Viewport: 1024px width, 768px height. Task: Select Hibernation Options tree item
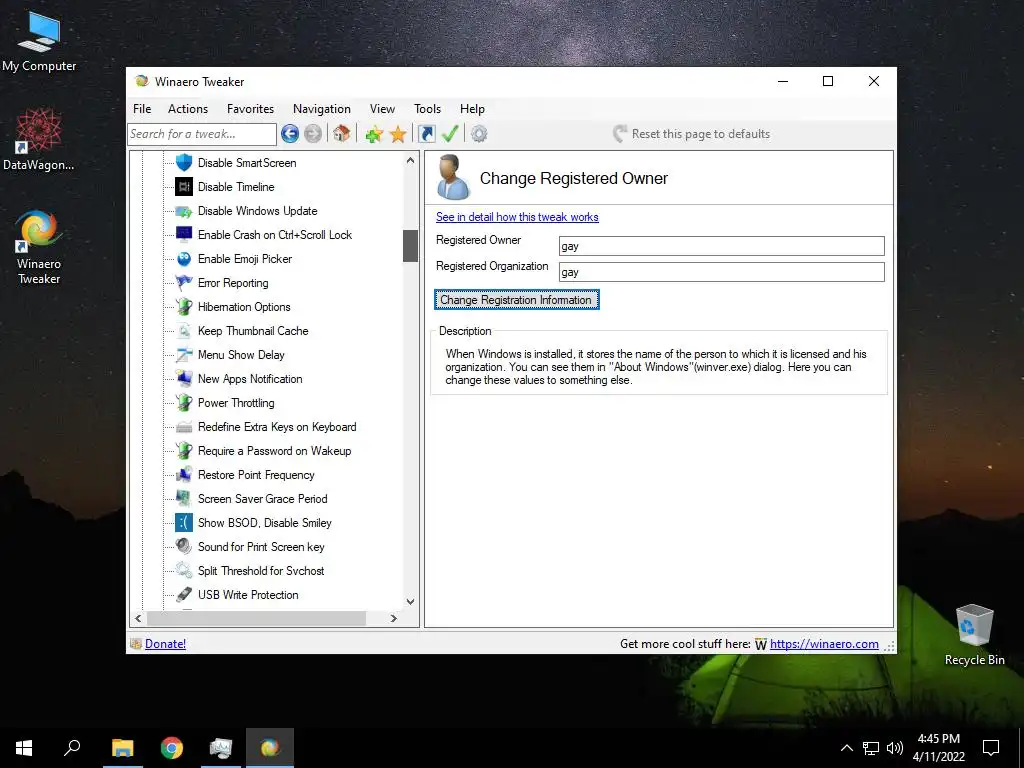(244, 307)
